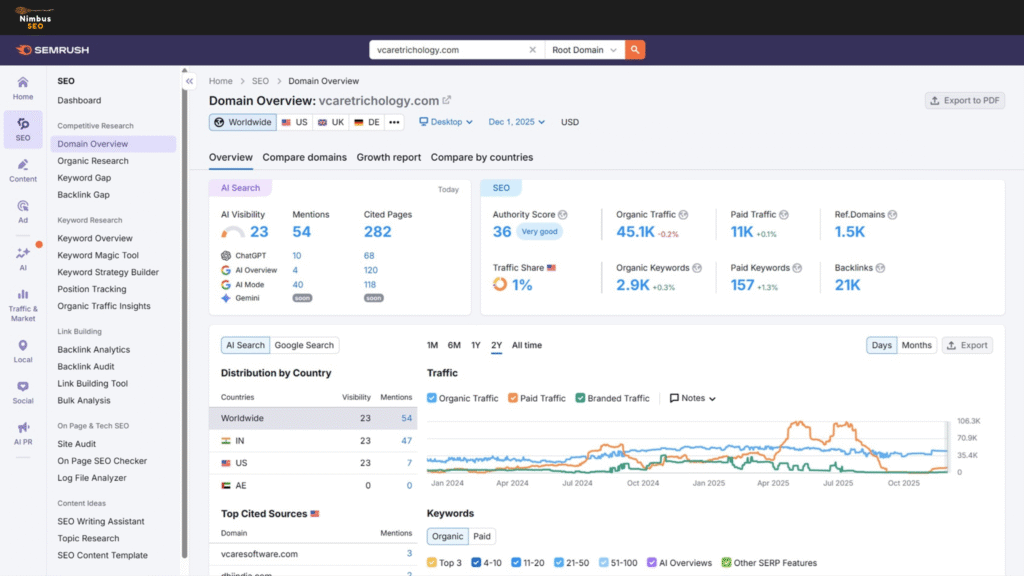
Task: Switch to the Growth report tab
Action: (388, 157)
